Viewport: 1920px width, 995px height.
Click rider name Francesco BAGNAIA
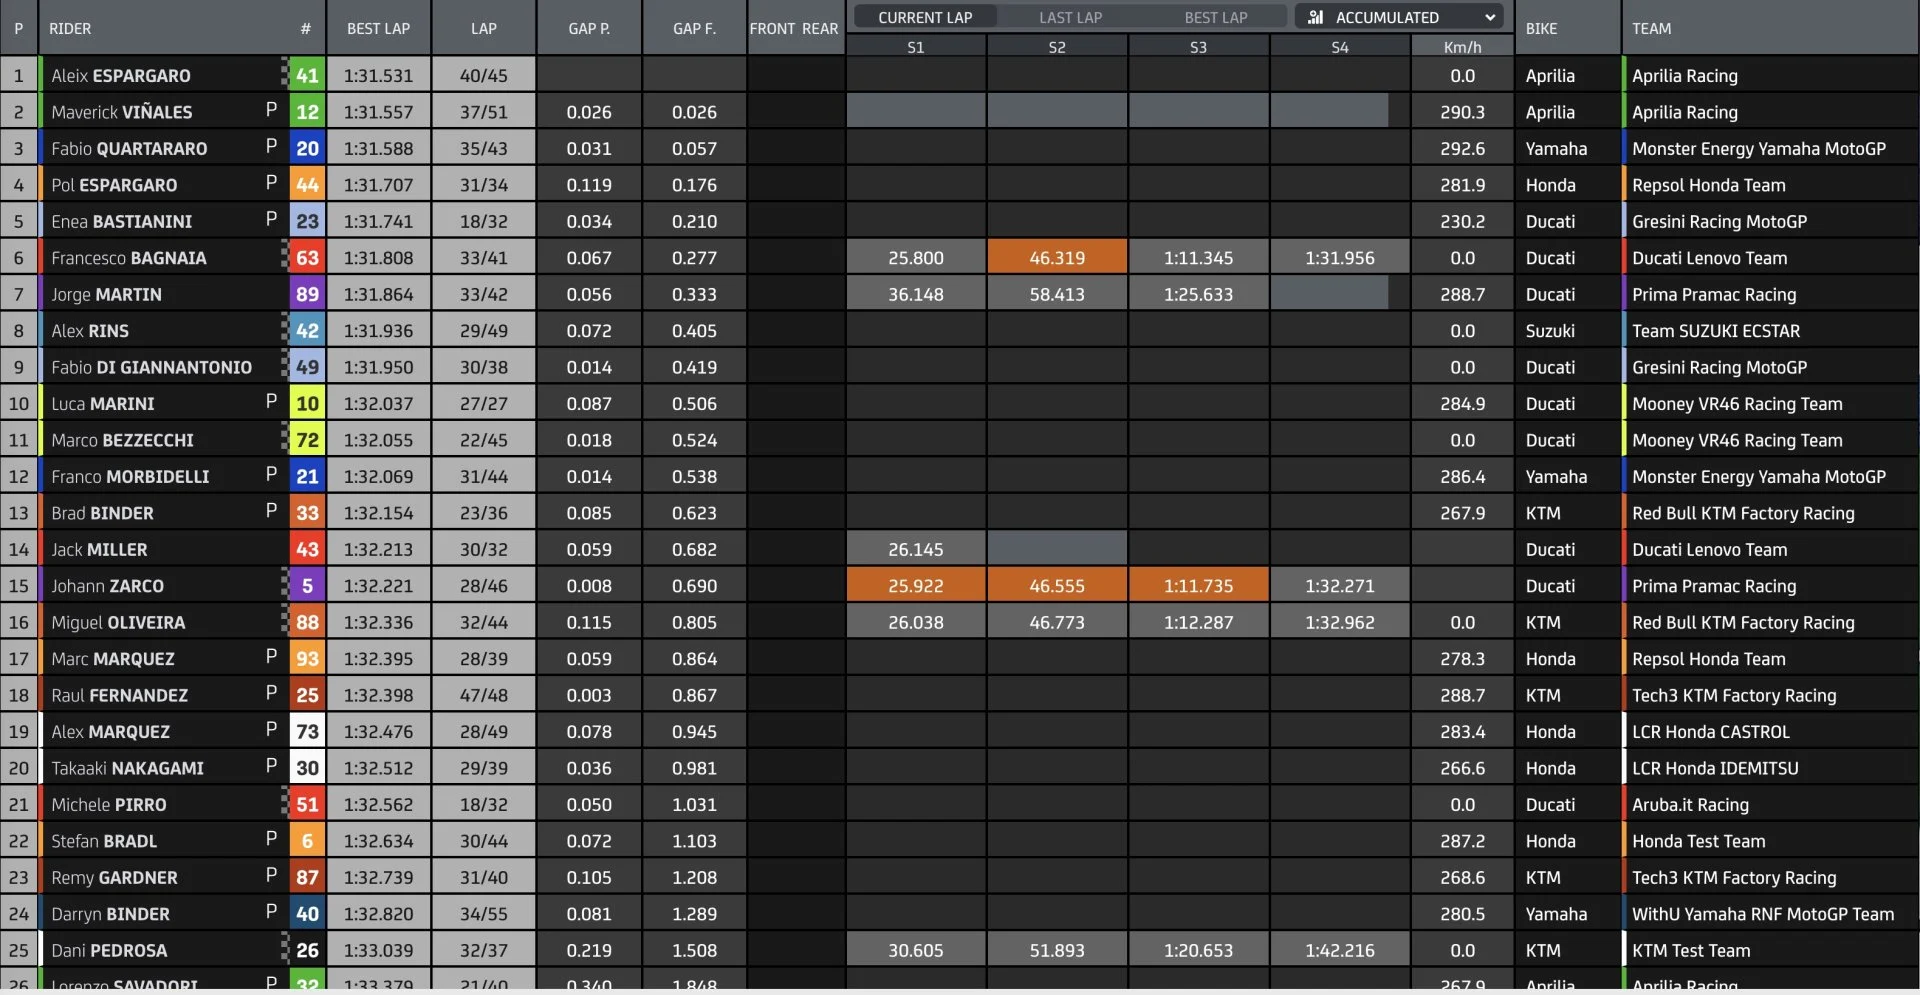click(x=129, y=258)
